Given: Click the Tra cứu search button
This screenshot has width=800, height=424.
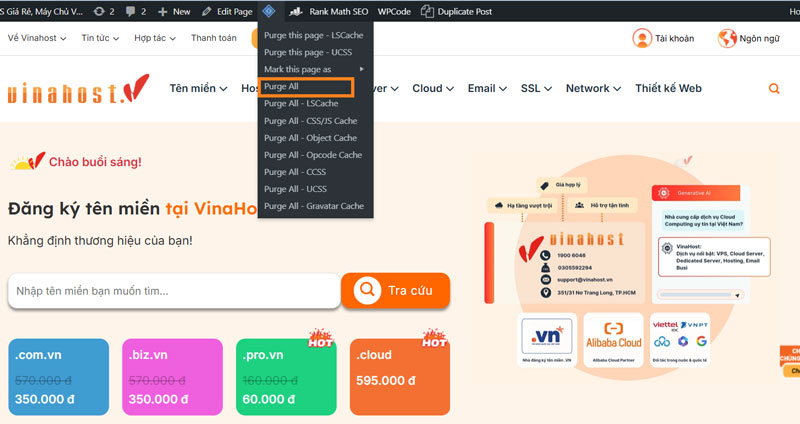Looking at the screenshot, I should coord(395,290).
